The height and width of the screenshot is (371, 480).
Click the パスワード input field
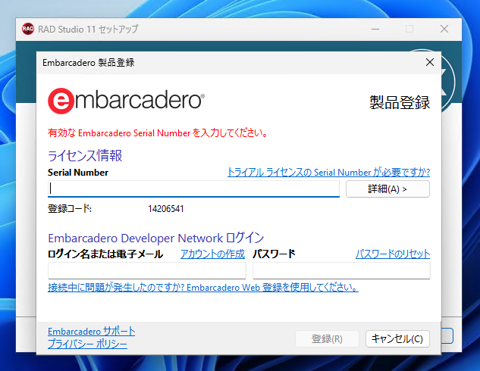point(341,270)
